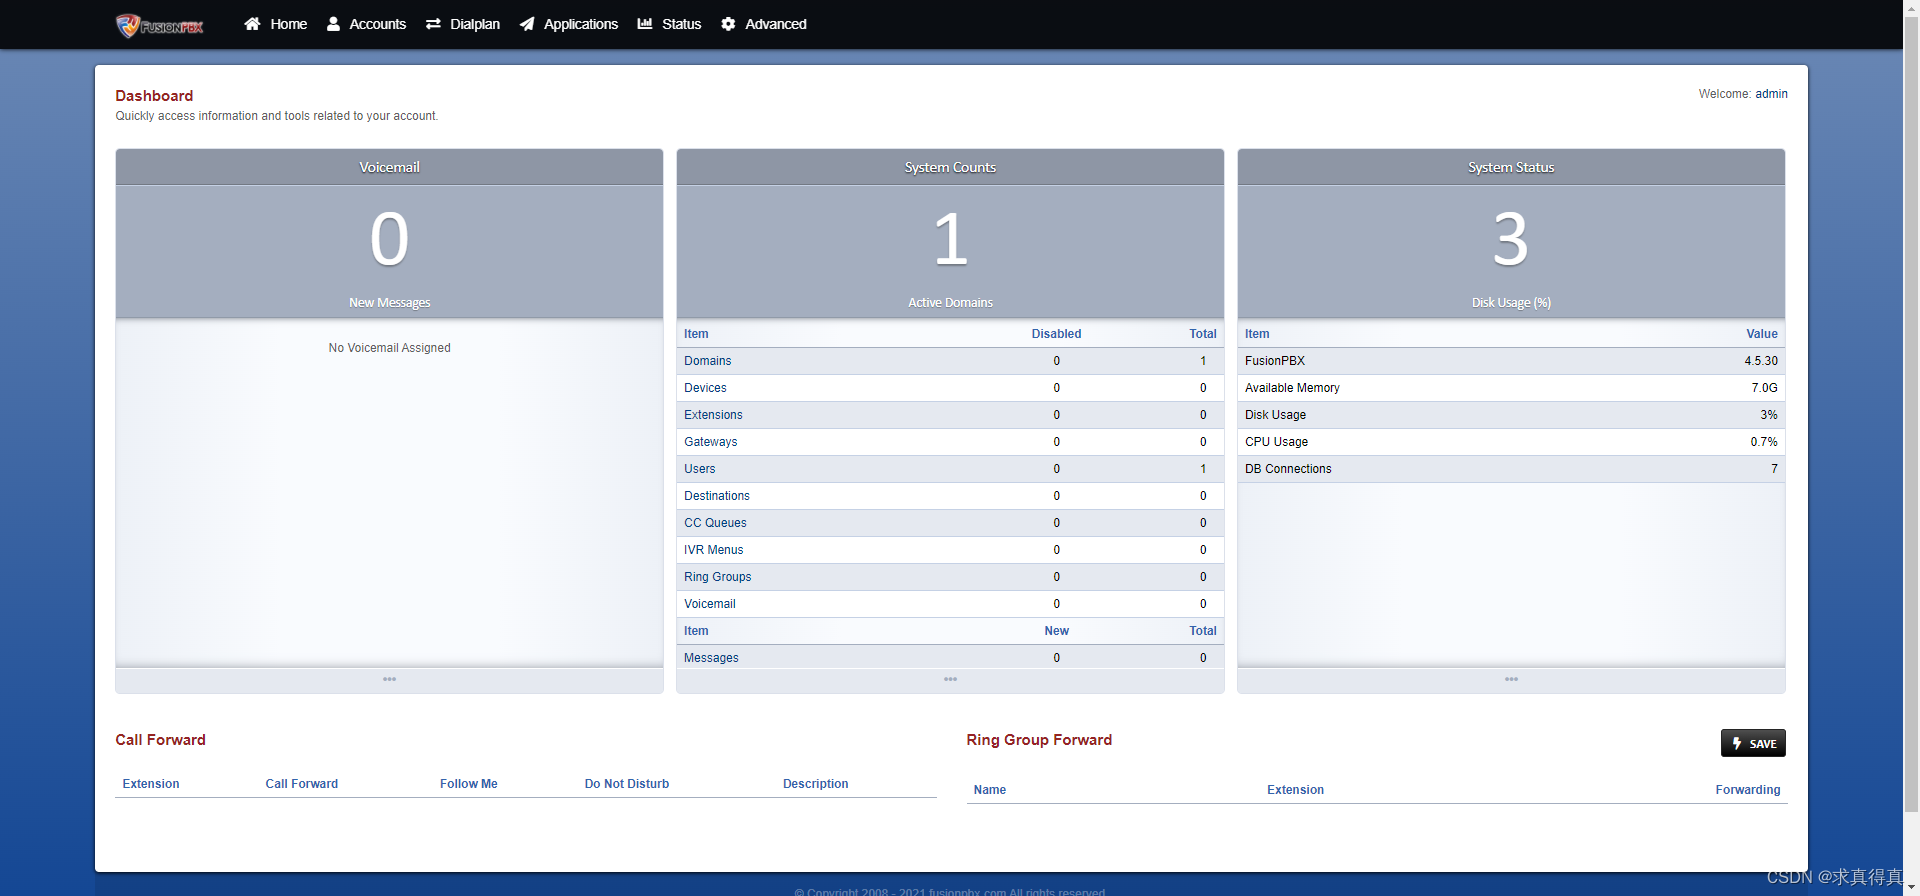Image resolution: width=1920 pixels, height=896 pixels.
Task: Click the Forwarding column header
Action: [x=1748, y=790]
